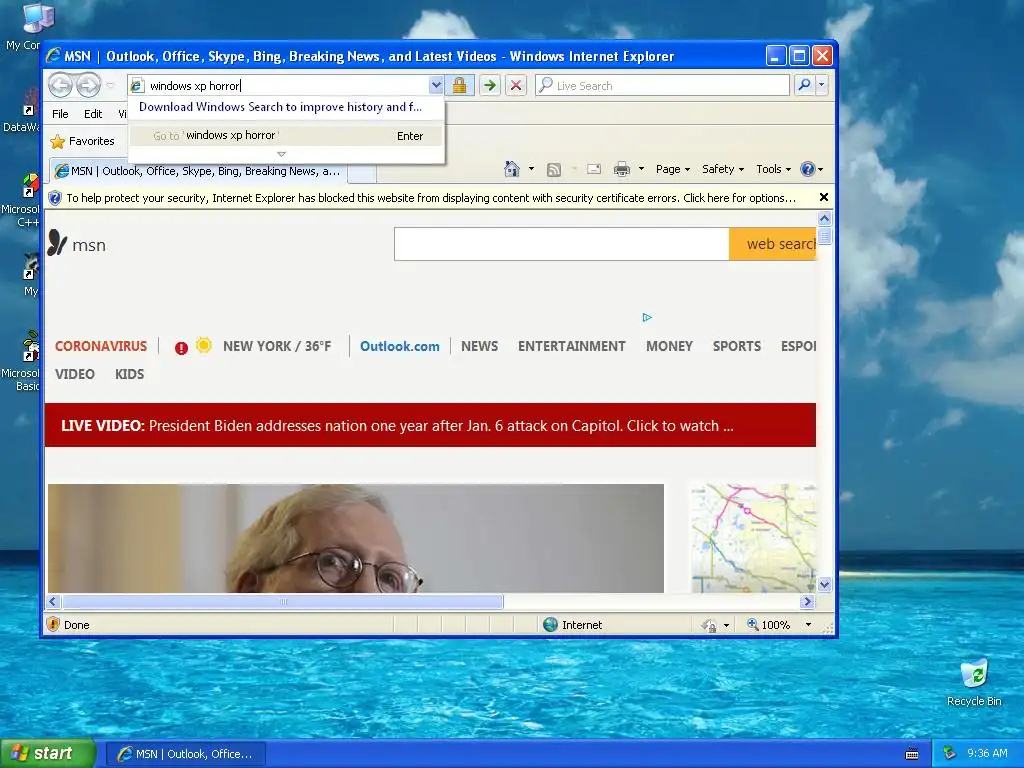Open the Windows start button
The image size is (1024, 768).
pyautogui.click(x=48, y=753)
